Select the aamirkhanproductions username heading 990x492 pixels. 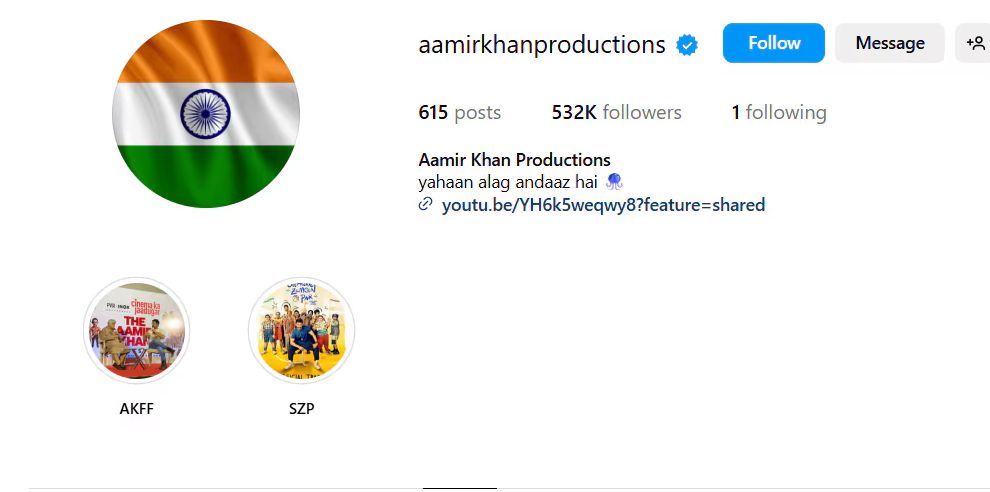542,45
